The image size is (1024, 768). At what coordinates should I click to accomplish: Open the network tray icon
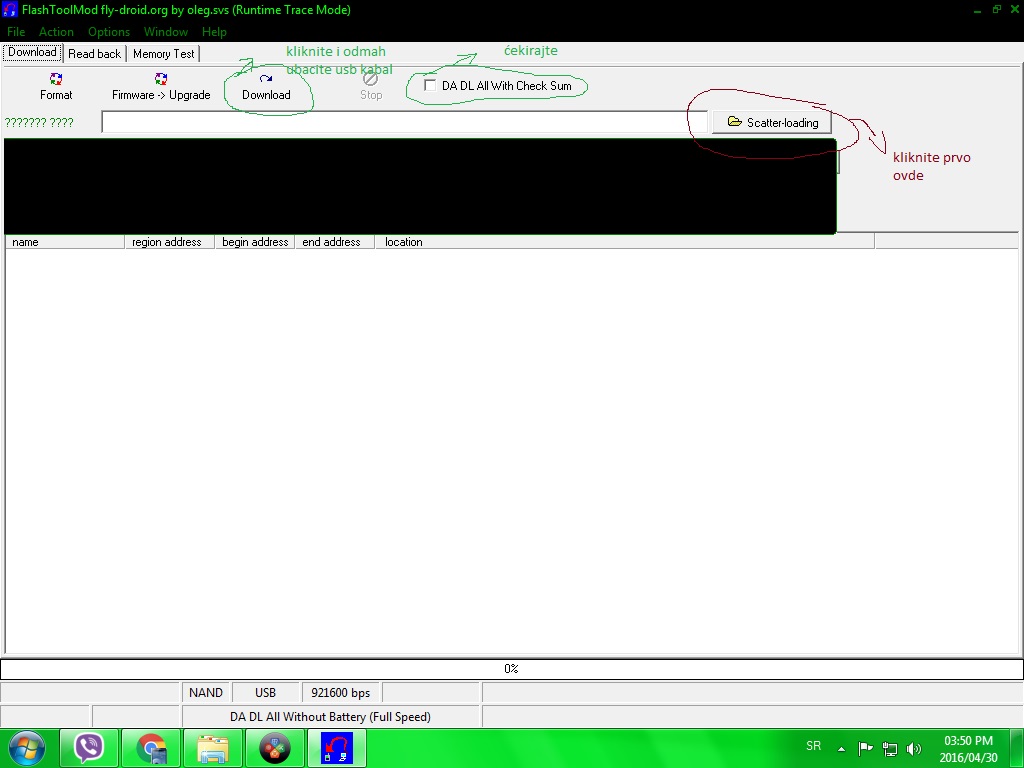pyautogui.click(x=889, y=748)
